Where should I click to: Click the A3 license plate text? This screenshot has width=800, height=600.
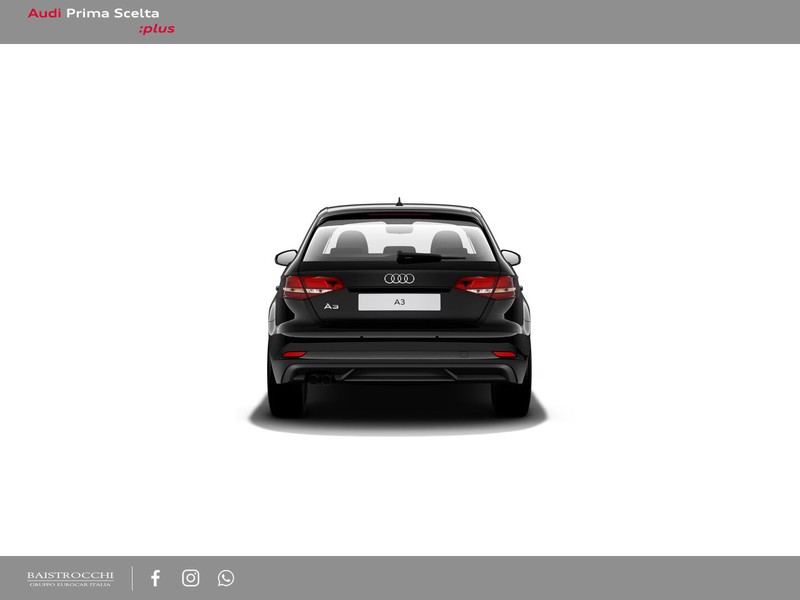(x=399, y=302)
